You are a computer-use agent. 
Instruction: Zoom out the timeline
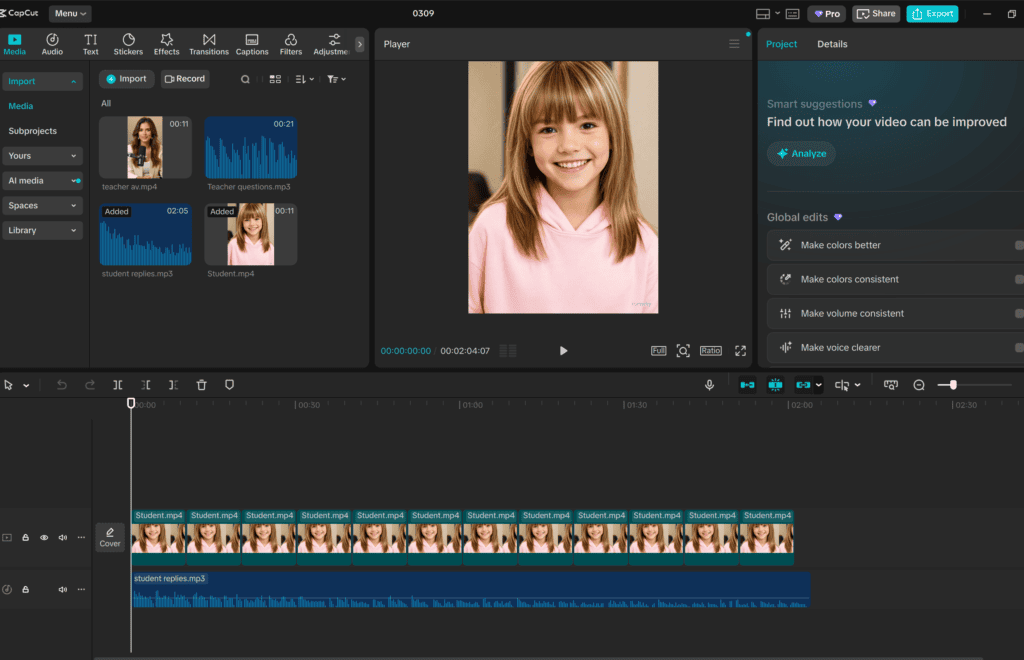919,385
